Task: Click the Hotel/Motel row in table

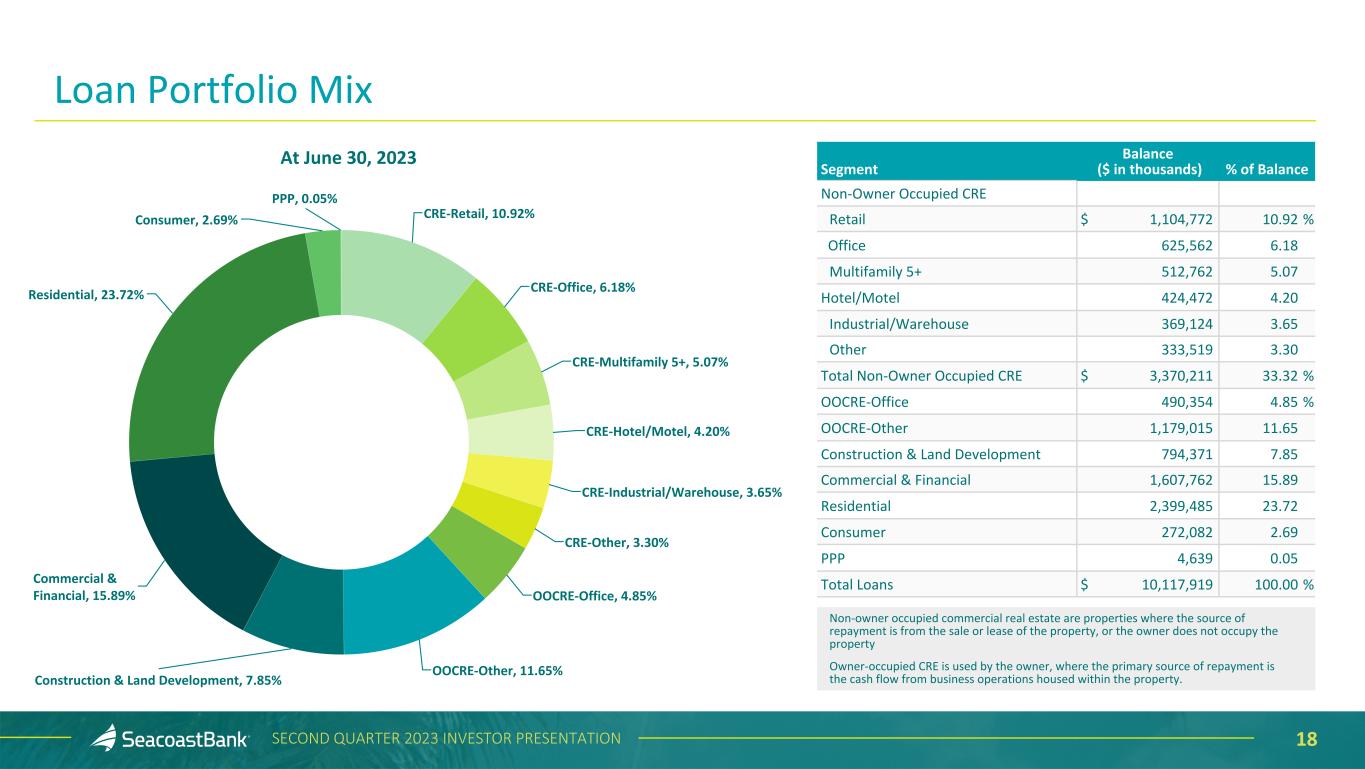Action: (x=1066, y=297)
